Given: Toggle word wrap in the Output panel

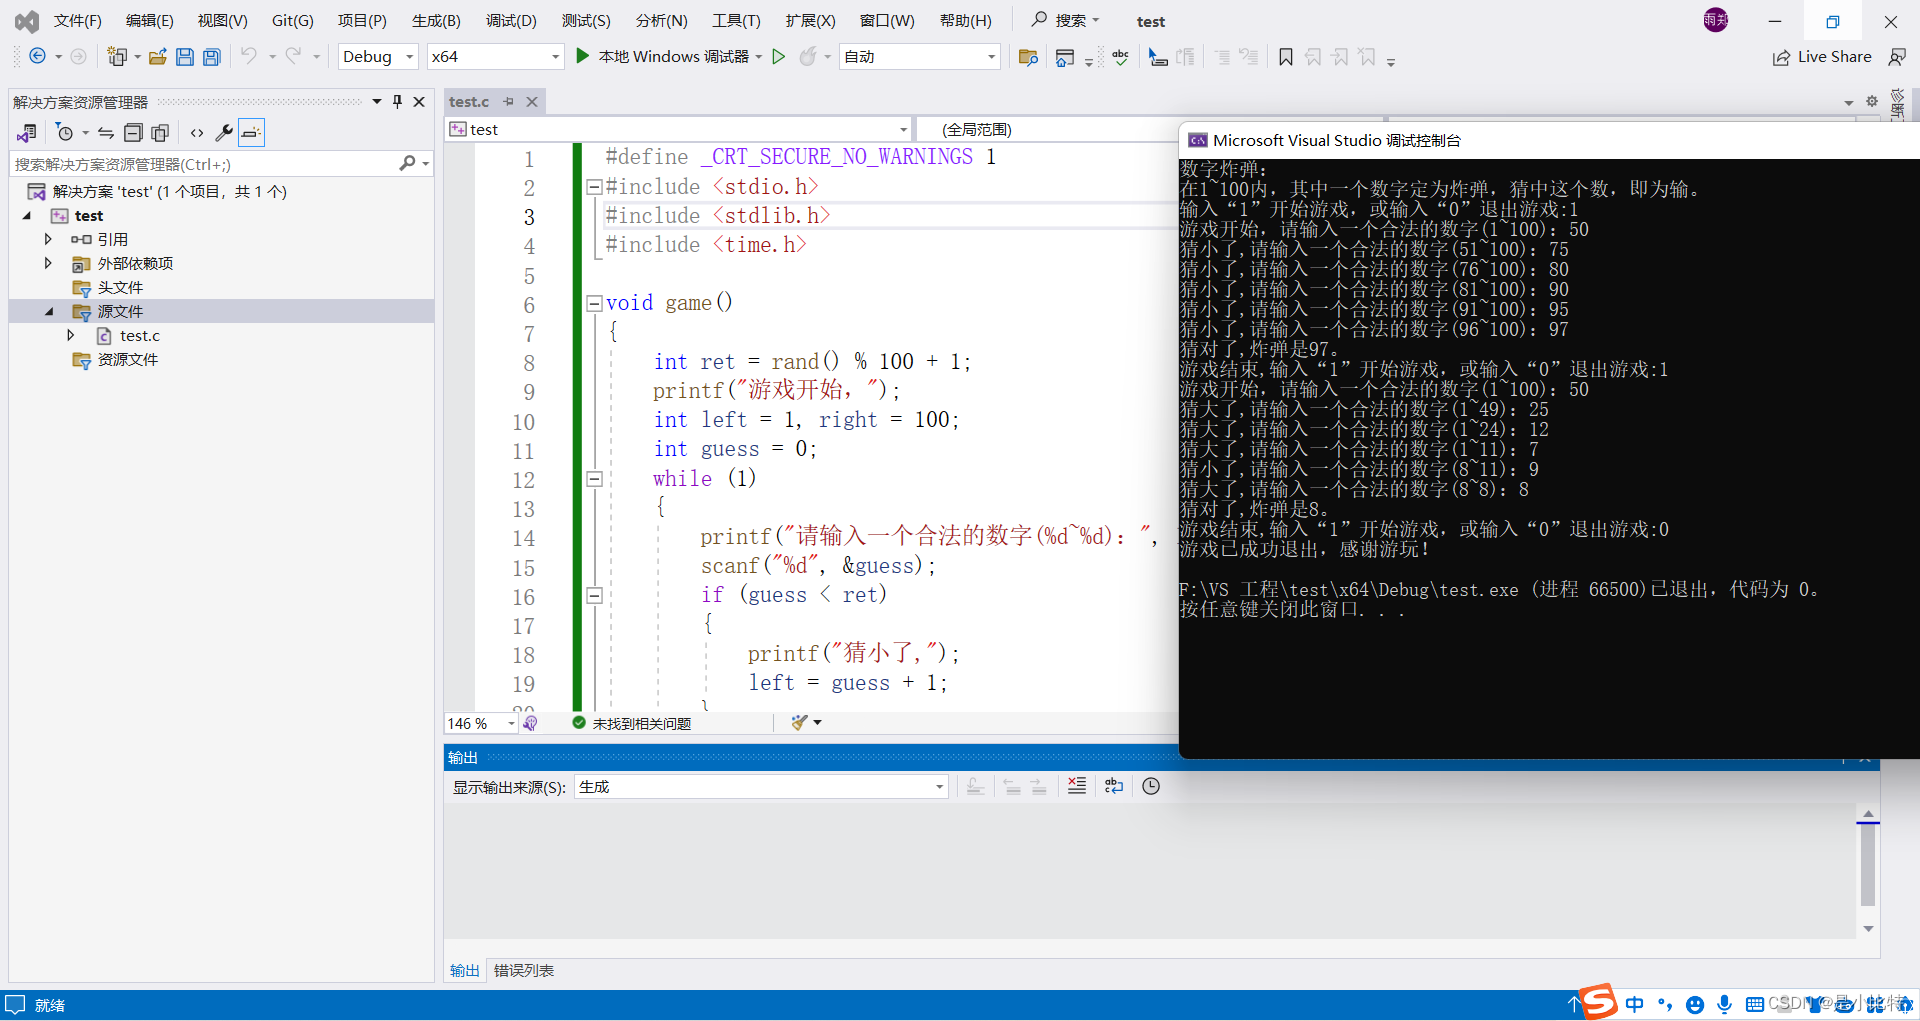Looking at the screenshot, I should pos(1114,787).
